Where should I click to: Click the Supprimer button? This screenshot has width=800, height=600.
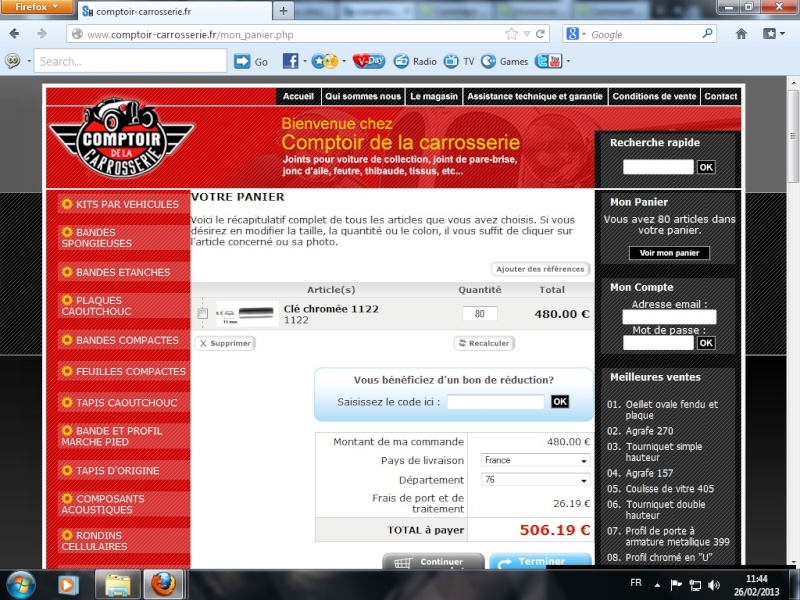click(x=225, y=343)
